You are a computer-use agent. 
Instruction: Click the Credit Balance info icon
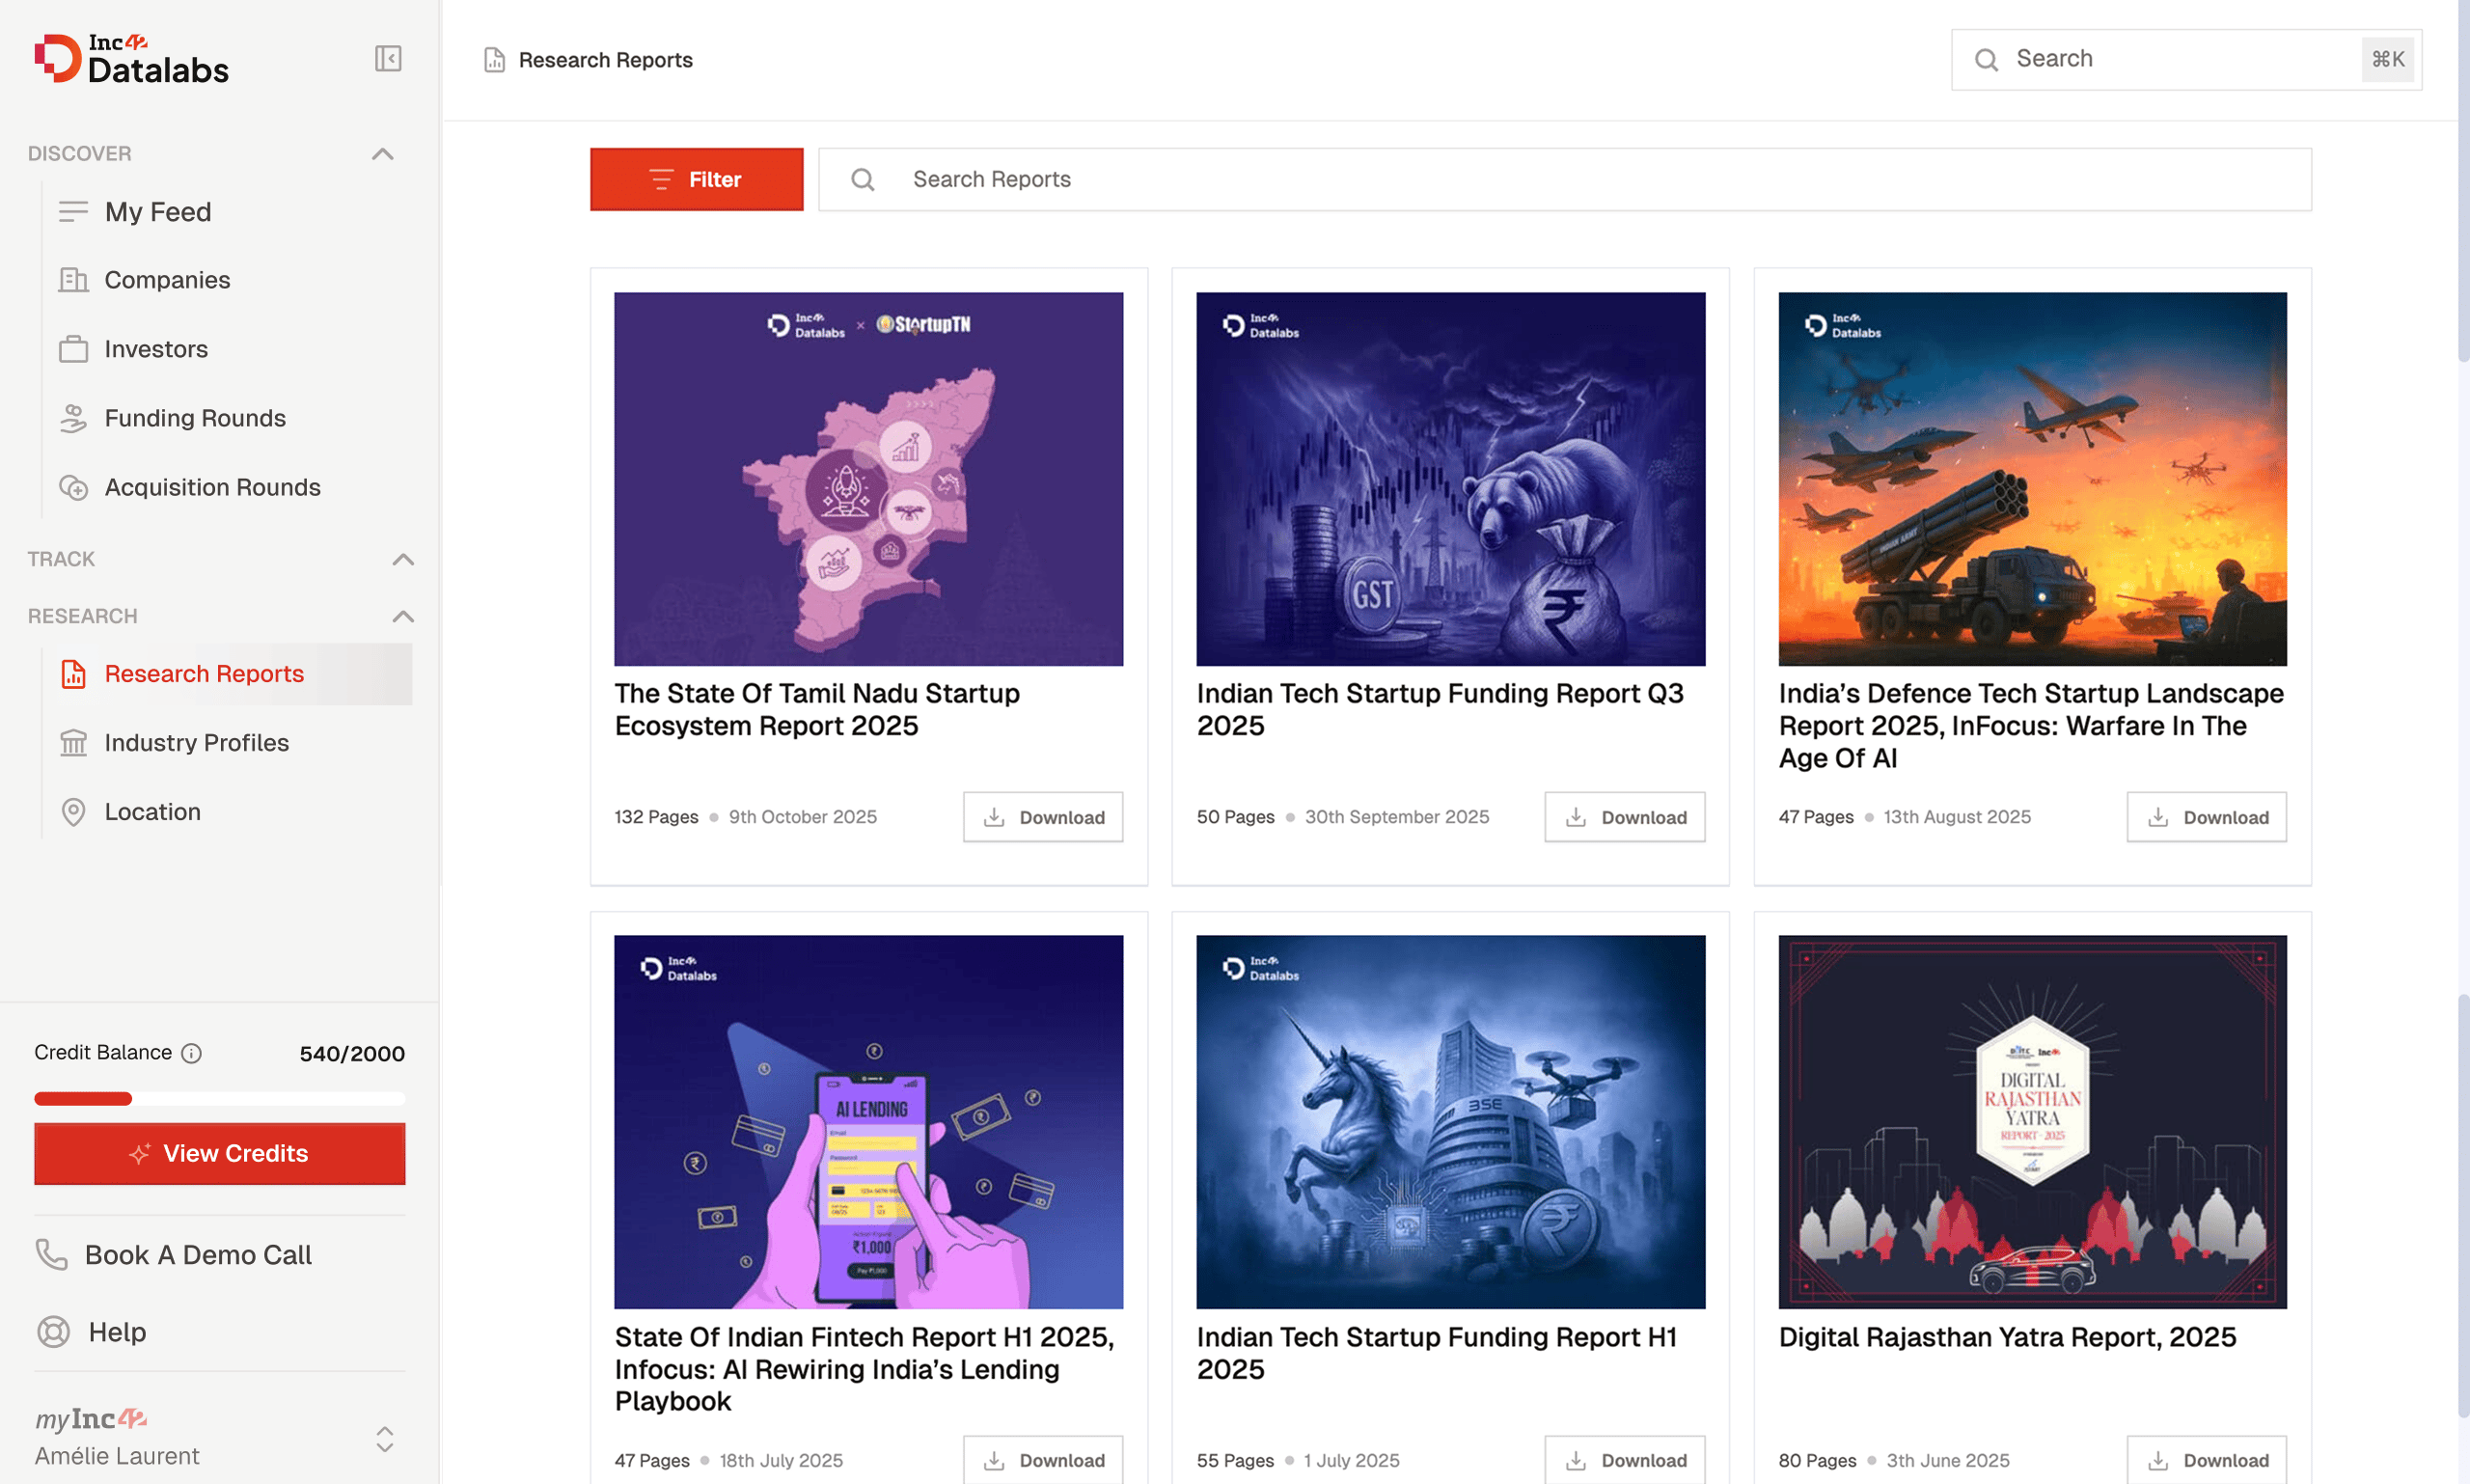click(192, 1053)
